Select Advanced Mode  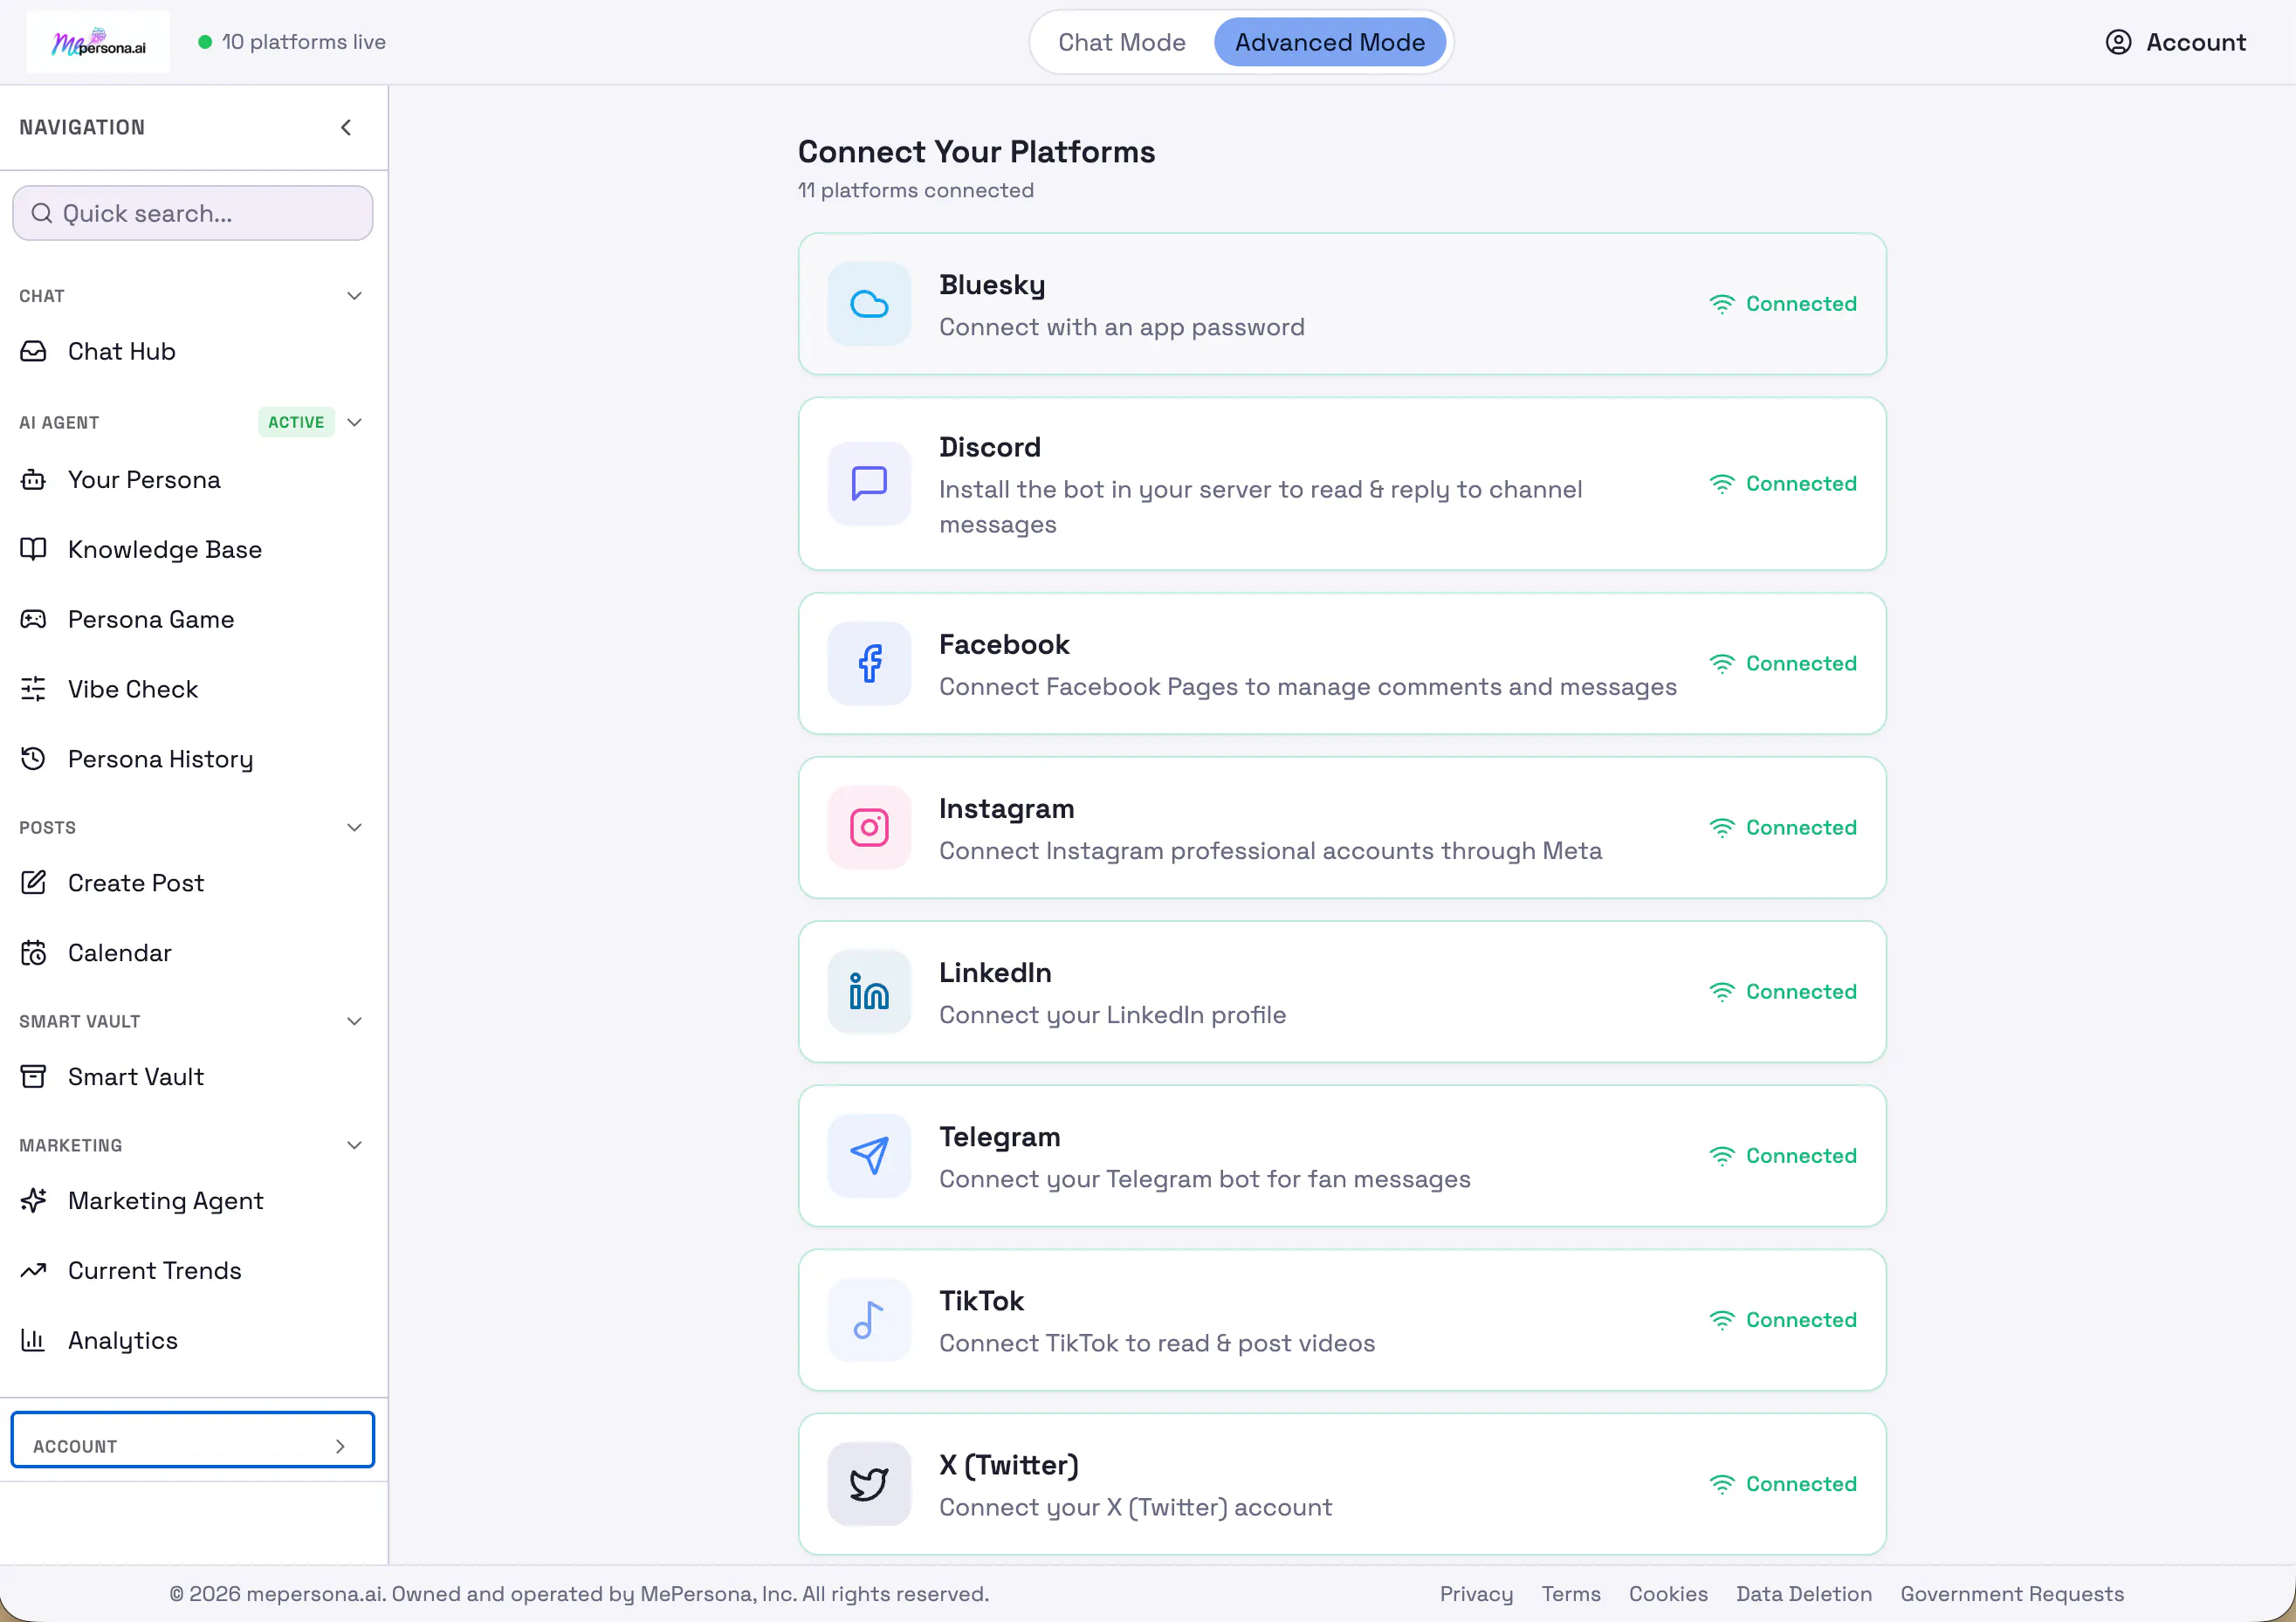click(x=1330, y=42)
